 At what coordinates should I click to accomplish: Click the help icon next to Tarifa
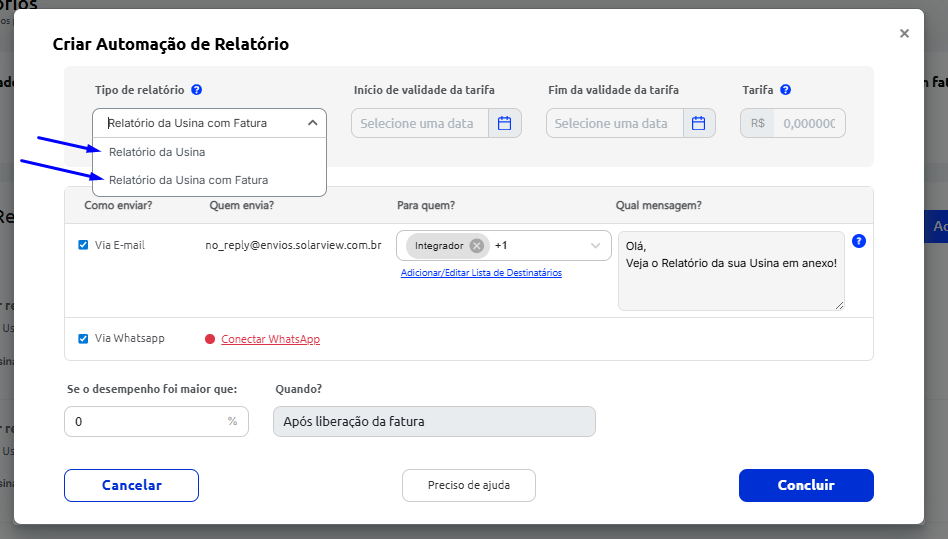click(x=786, y=90)
